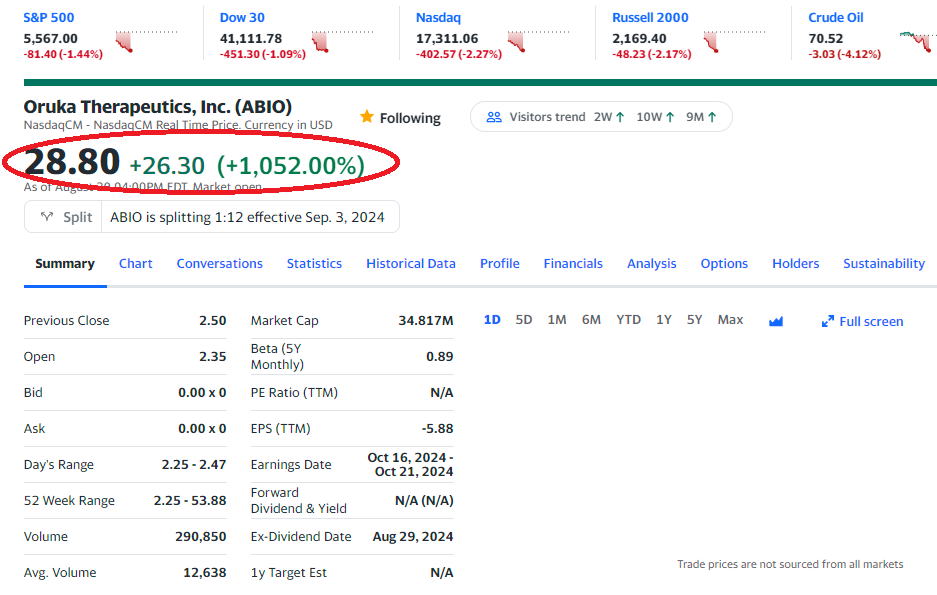This screenshot has width=937, height=595.
Task: Switch to the area chart type icon
Action: pyautogui.click(x=776, y=321)
